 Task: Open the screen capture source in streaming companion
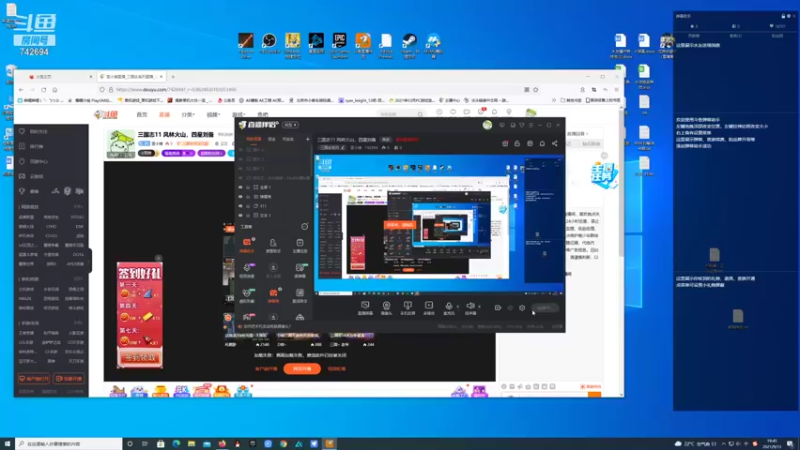[x=365, y=307]
